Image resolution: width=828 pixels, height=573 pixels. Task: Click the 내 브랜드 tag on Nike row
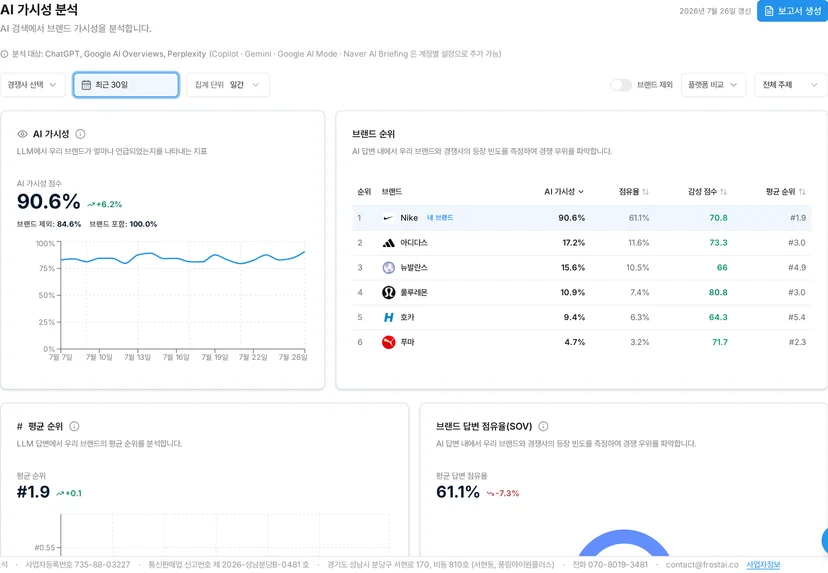[x=440, y=218]
